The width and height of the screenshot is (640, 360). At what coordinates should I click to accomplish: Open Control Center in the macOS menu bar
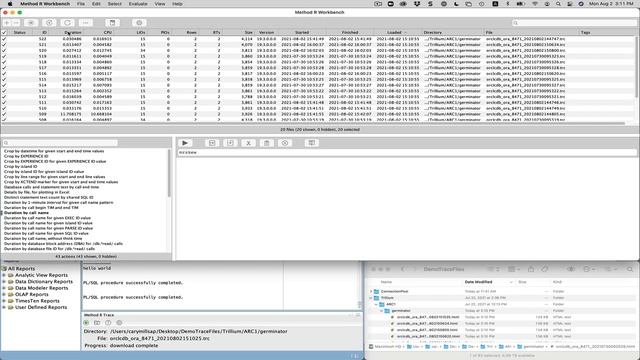[x=569, y=4]
